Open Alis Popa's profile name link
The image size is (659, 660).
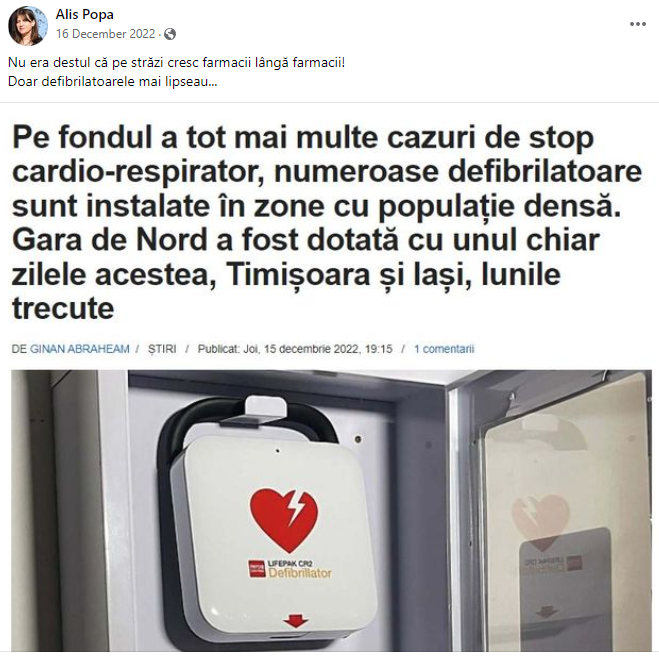[x=85, y=14]
